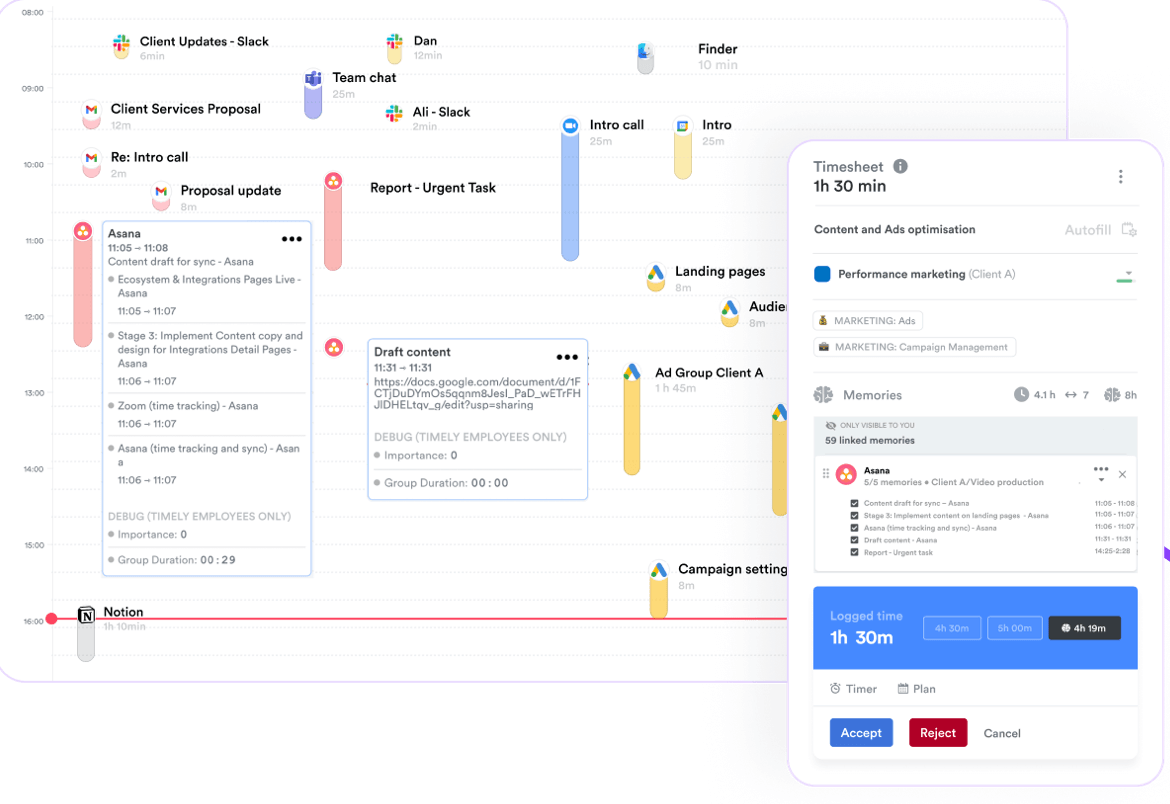Collapse the Asana memories group chevron
The width and height of the screenshot is (1170, 804).
pyautogui.click(x=1101, y=479)
